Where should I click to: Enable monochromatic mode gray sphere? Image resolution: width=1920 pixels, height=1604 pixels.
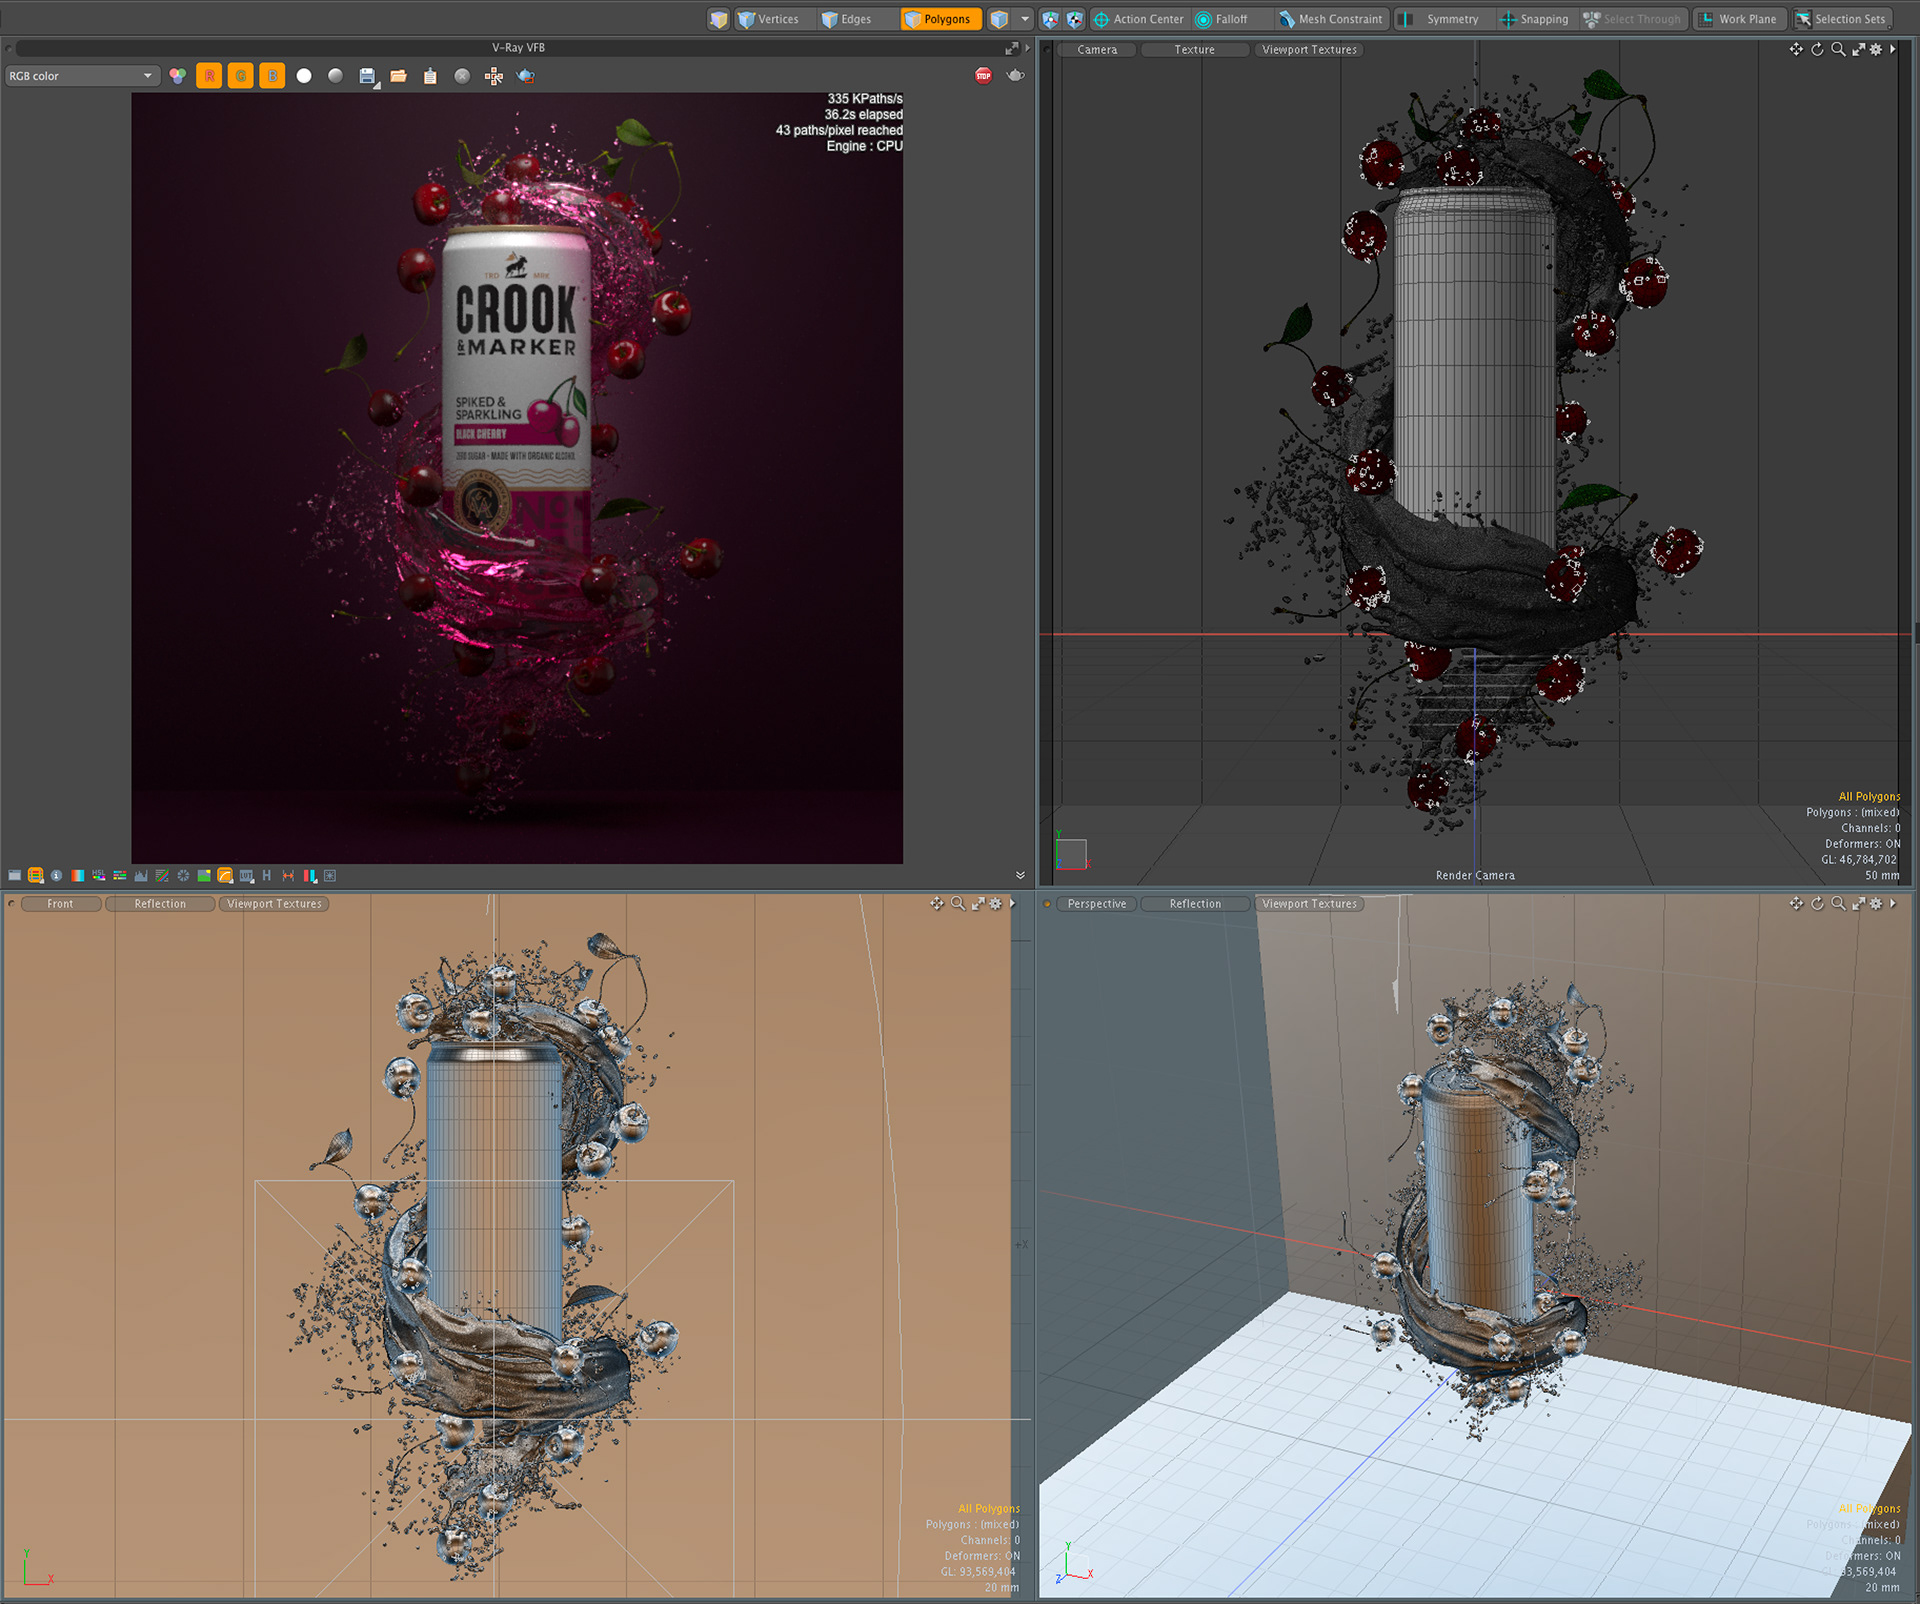click(x=336, y=76)
